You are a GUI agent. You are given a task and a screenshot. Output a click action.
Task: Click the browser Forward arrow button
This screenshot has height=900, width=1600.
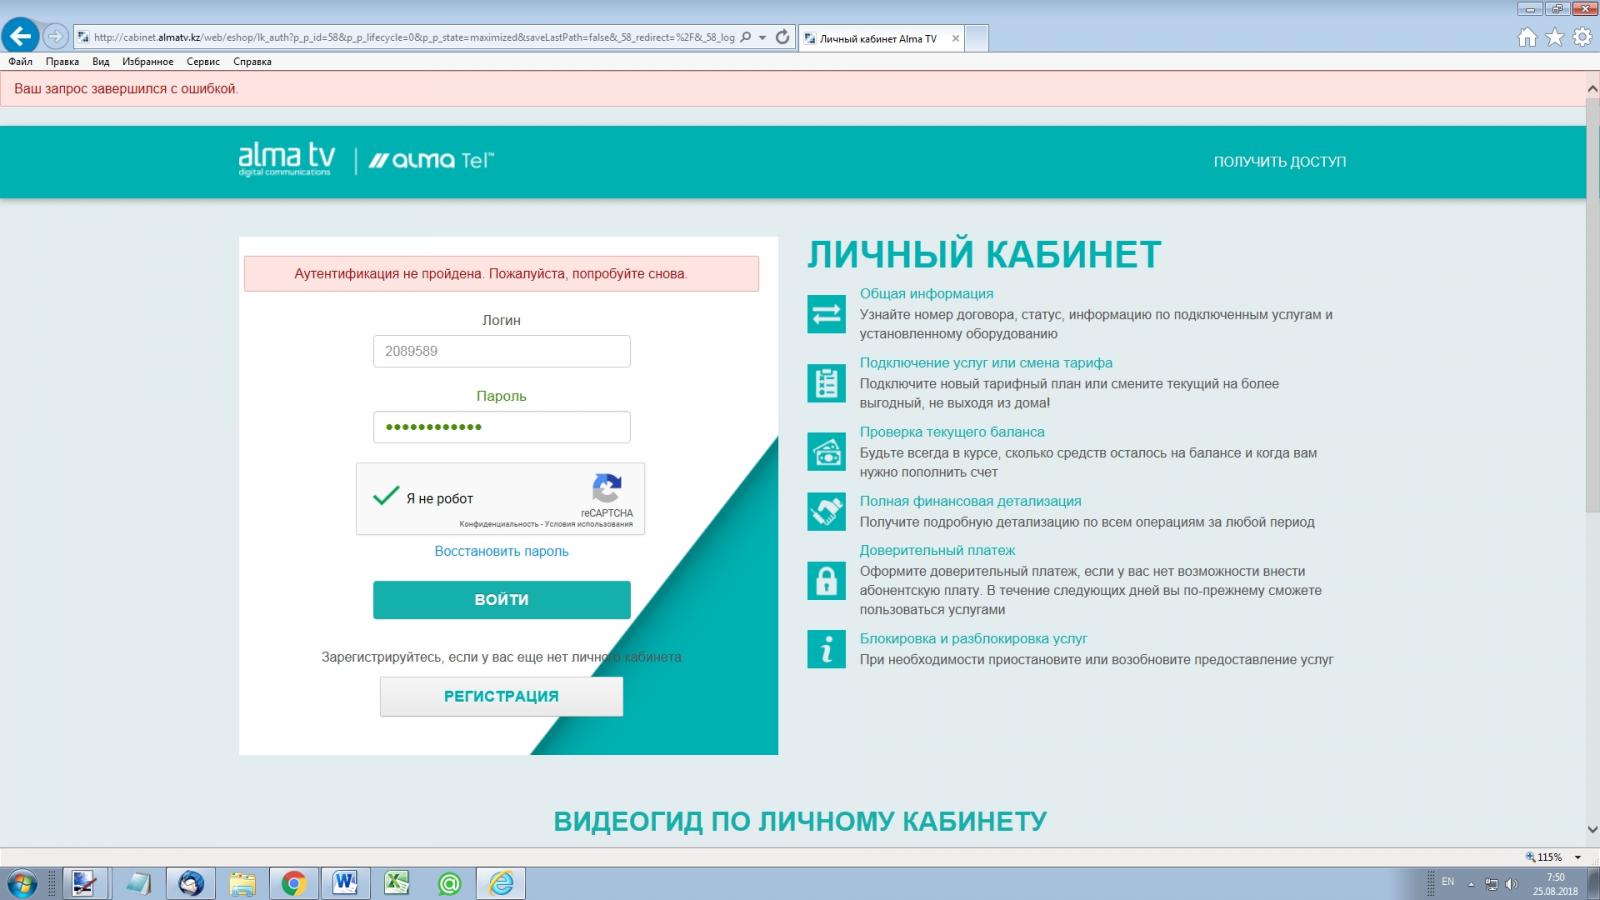(x=56, y=37)
